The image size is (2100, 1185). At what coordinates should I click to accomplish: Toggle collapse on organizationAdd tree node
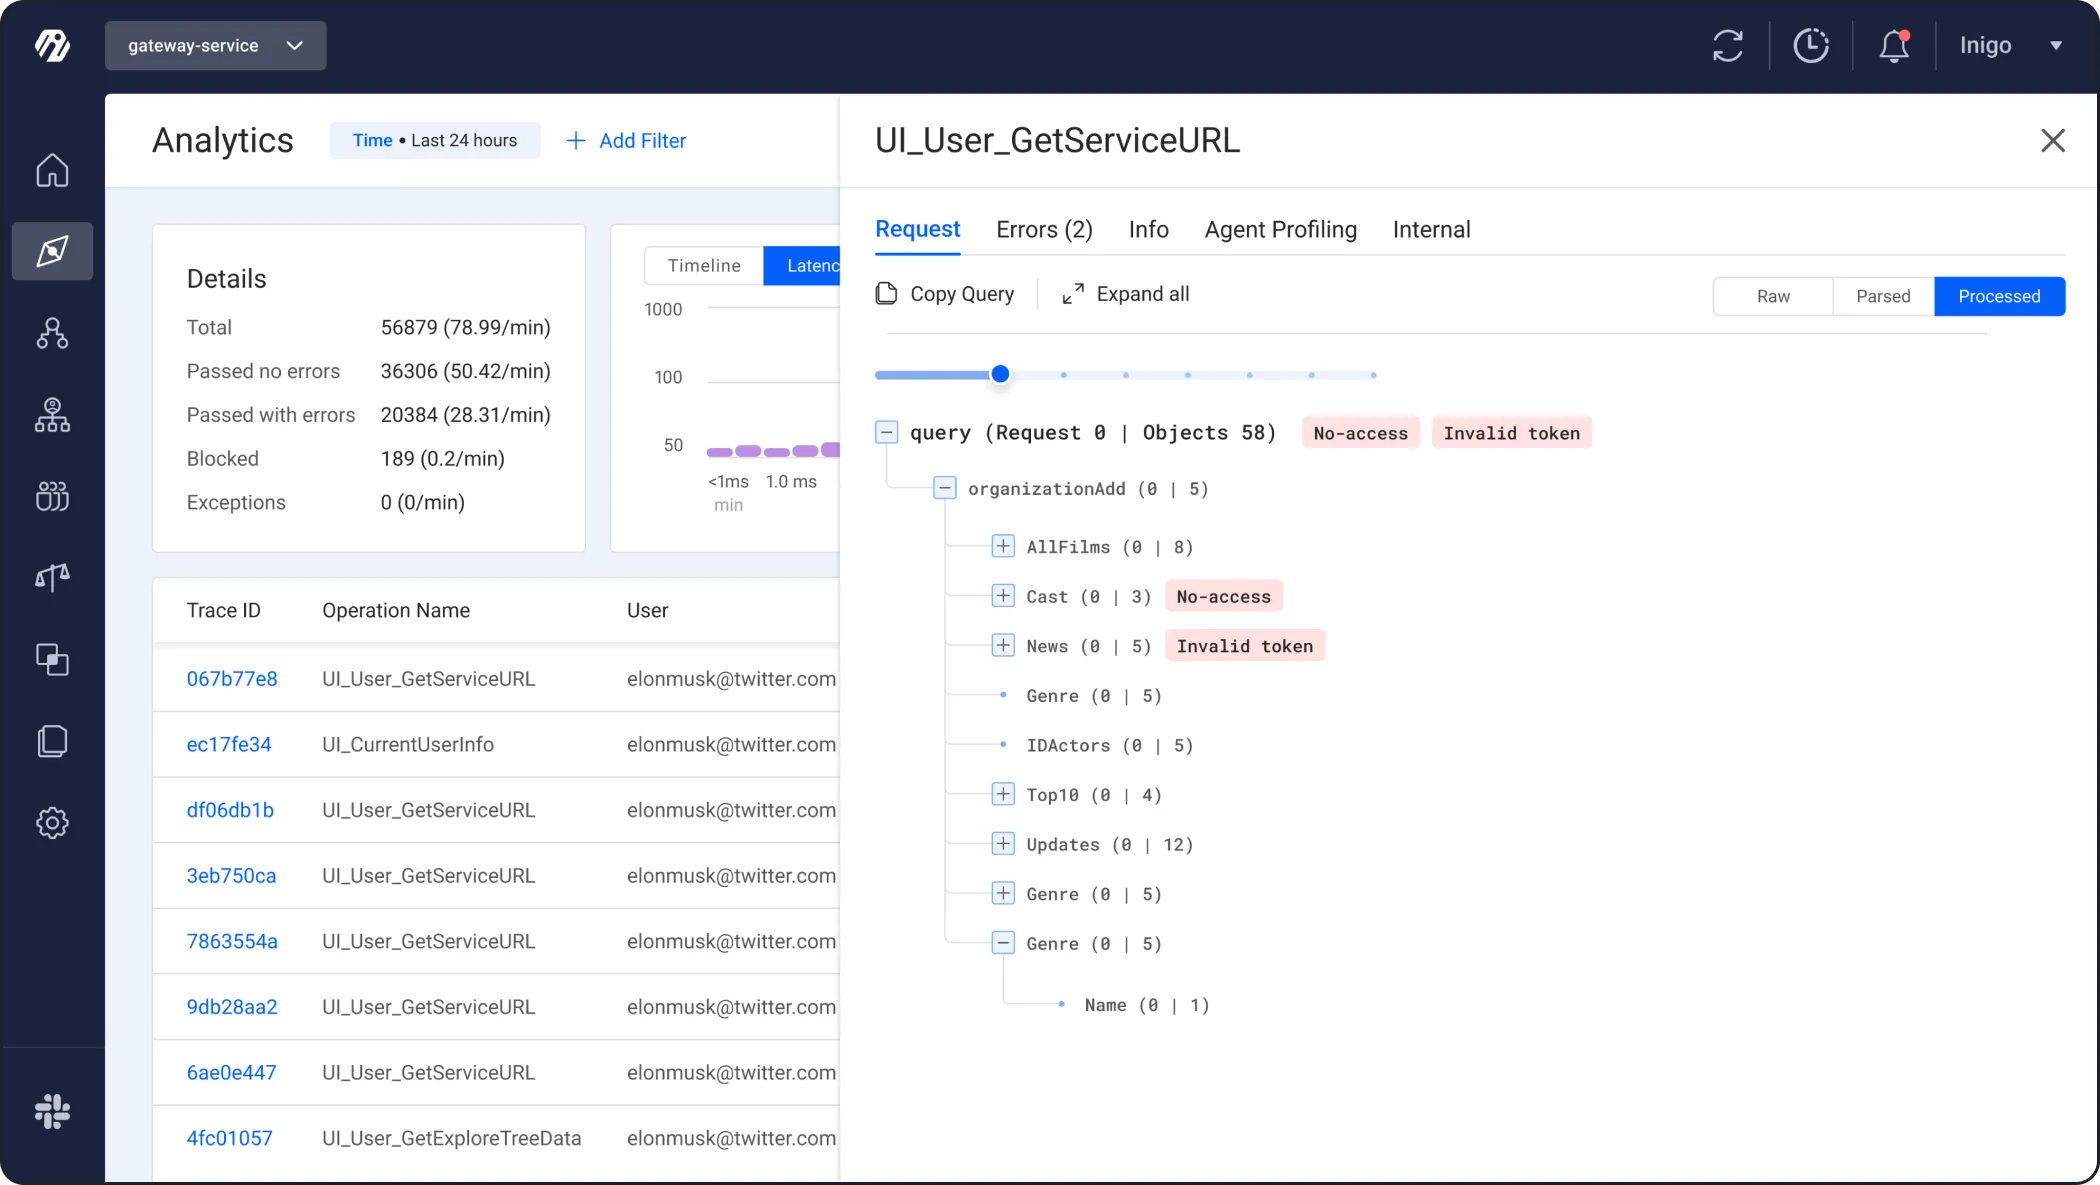945,489
